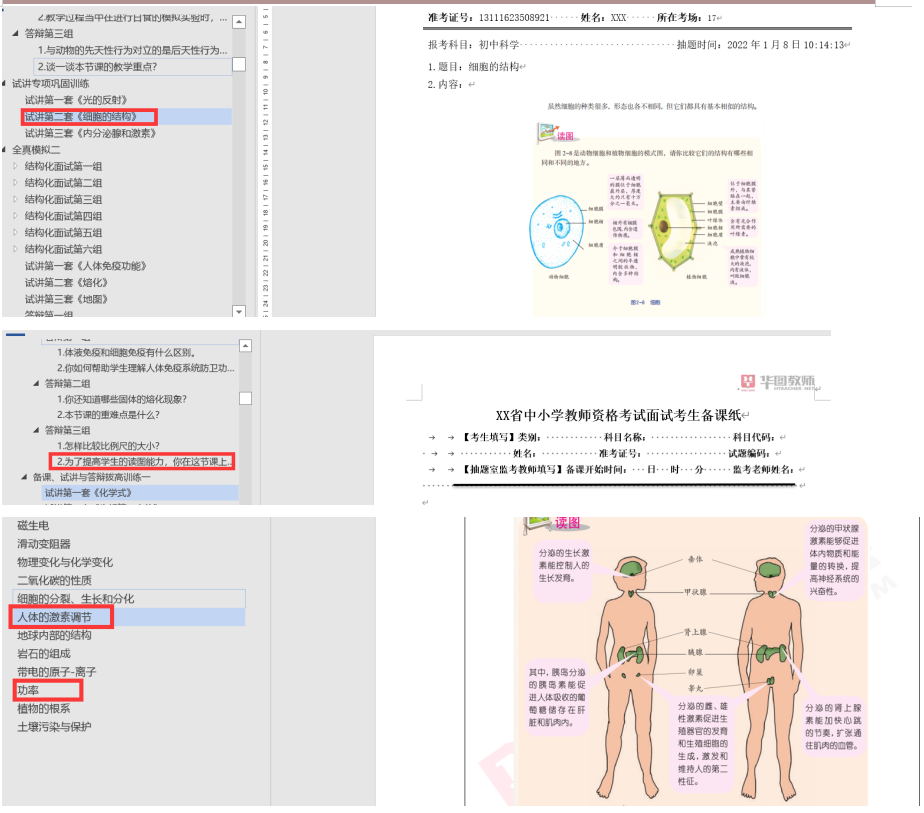
Task: Jump to 试讲第三套《内分泌腺和激素》 heading
Action: 90,133
